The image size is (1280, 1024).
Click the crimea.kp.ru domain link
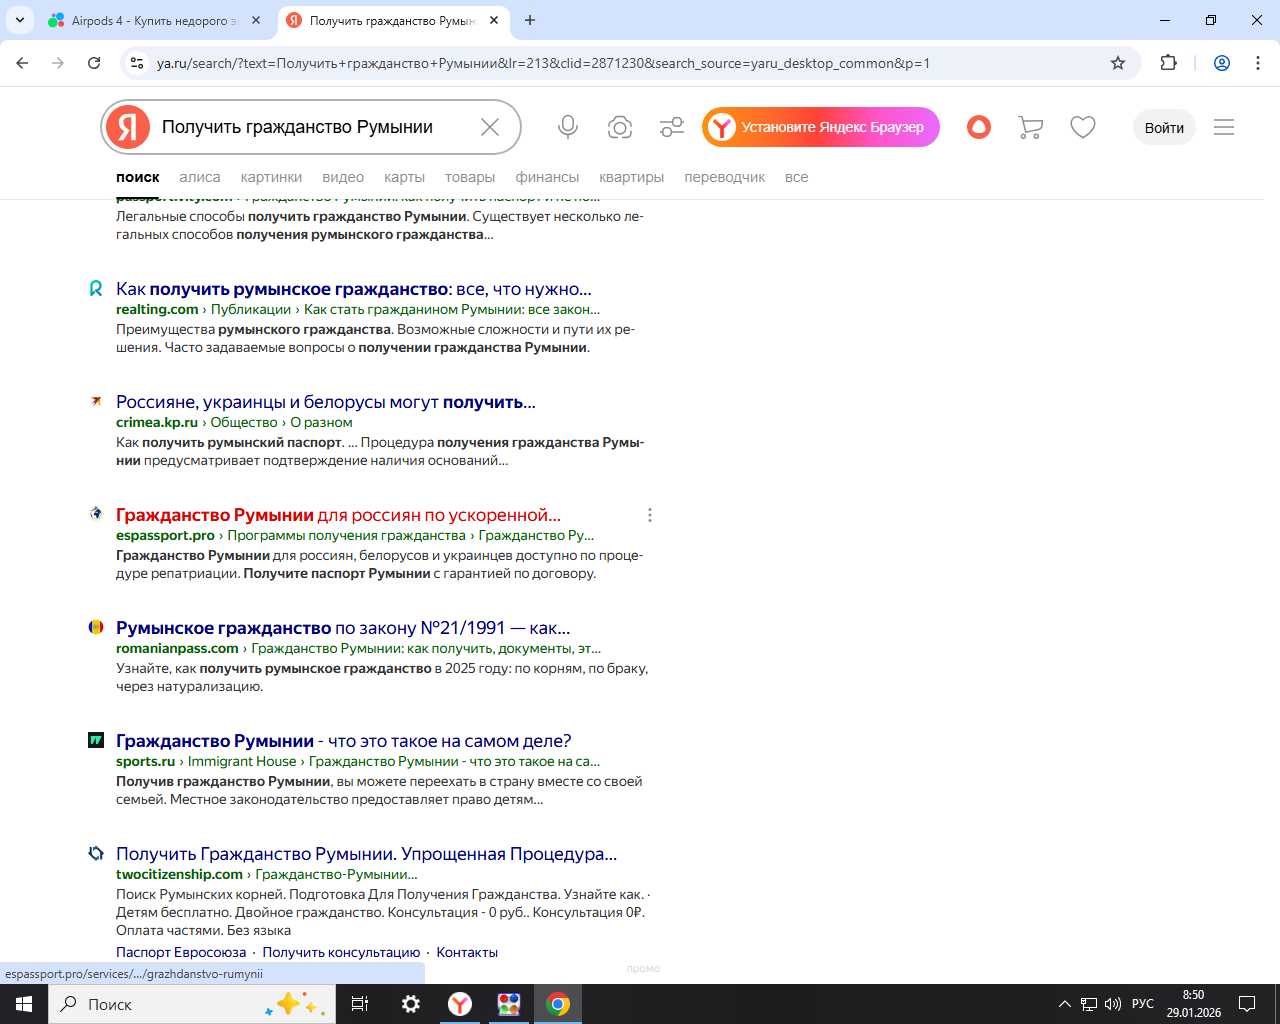157,422
